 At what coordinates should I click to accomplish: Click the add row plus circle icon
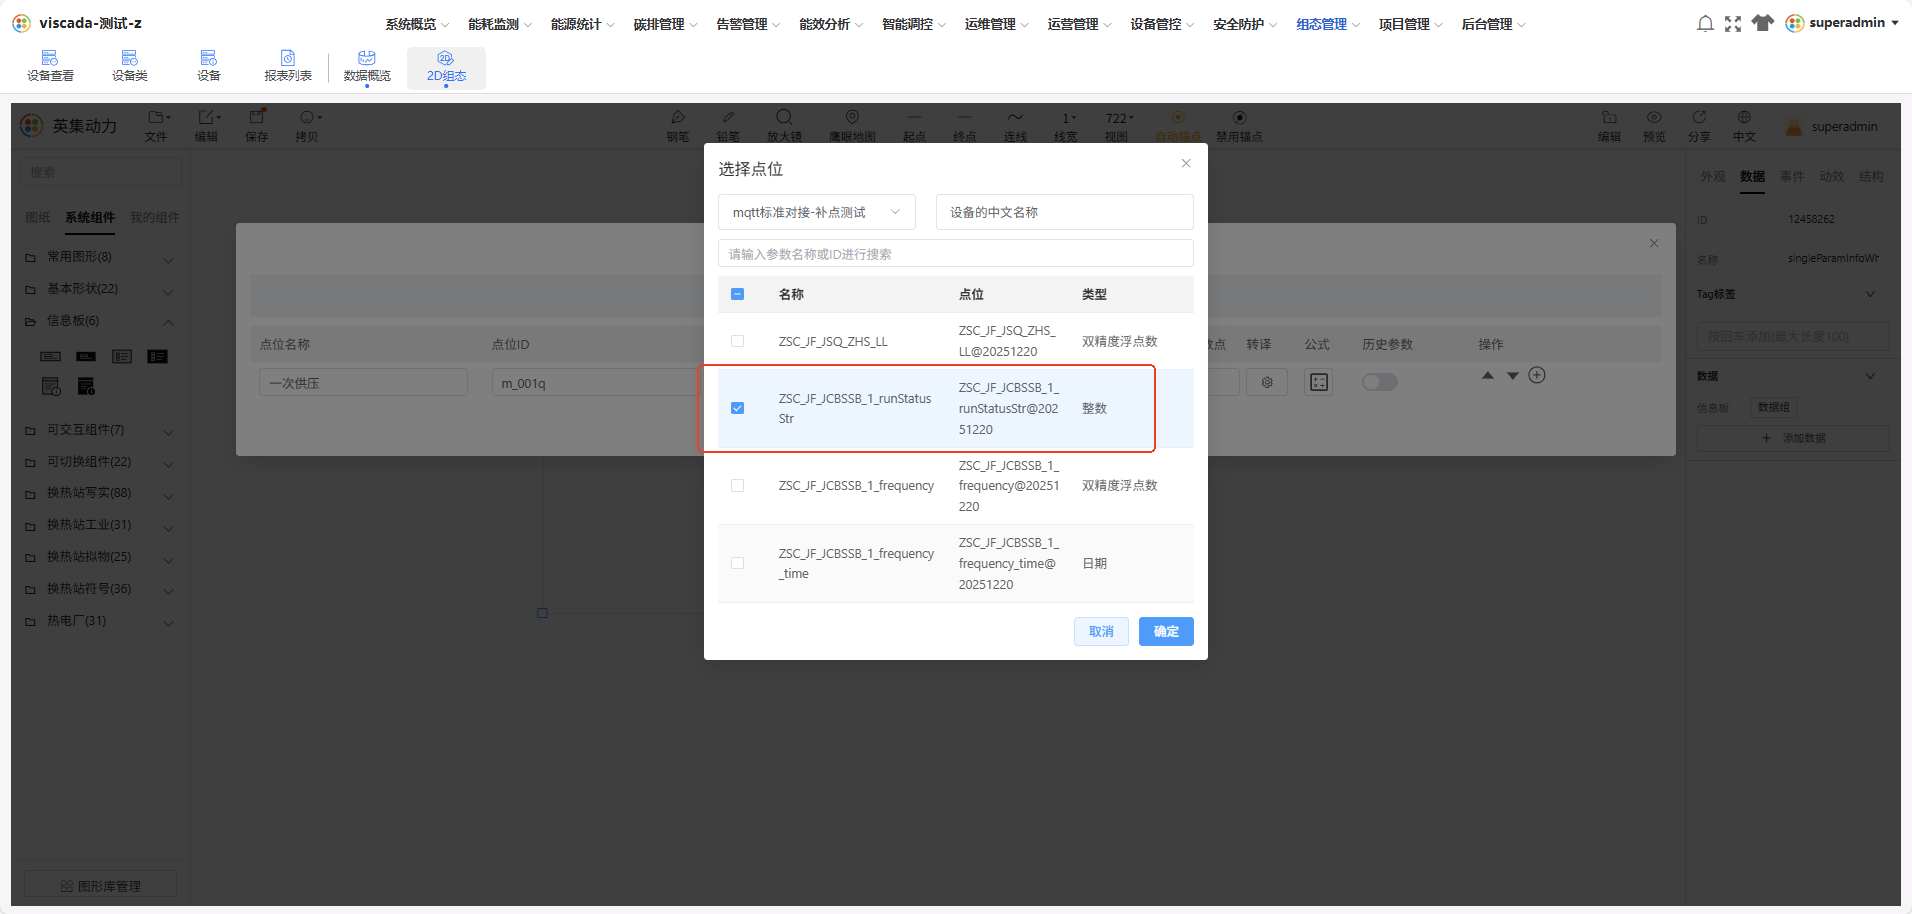click(x=1537, y=375)
